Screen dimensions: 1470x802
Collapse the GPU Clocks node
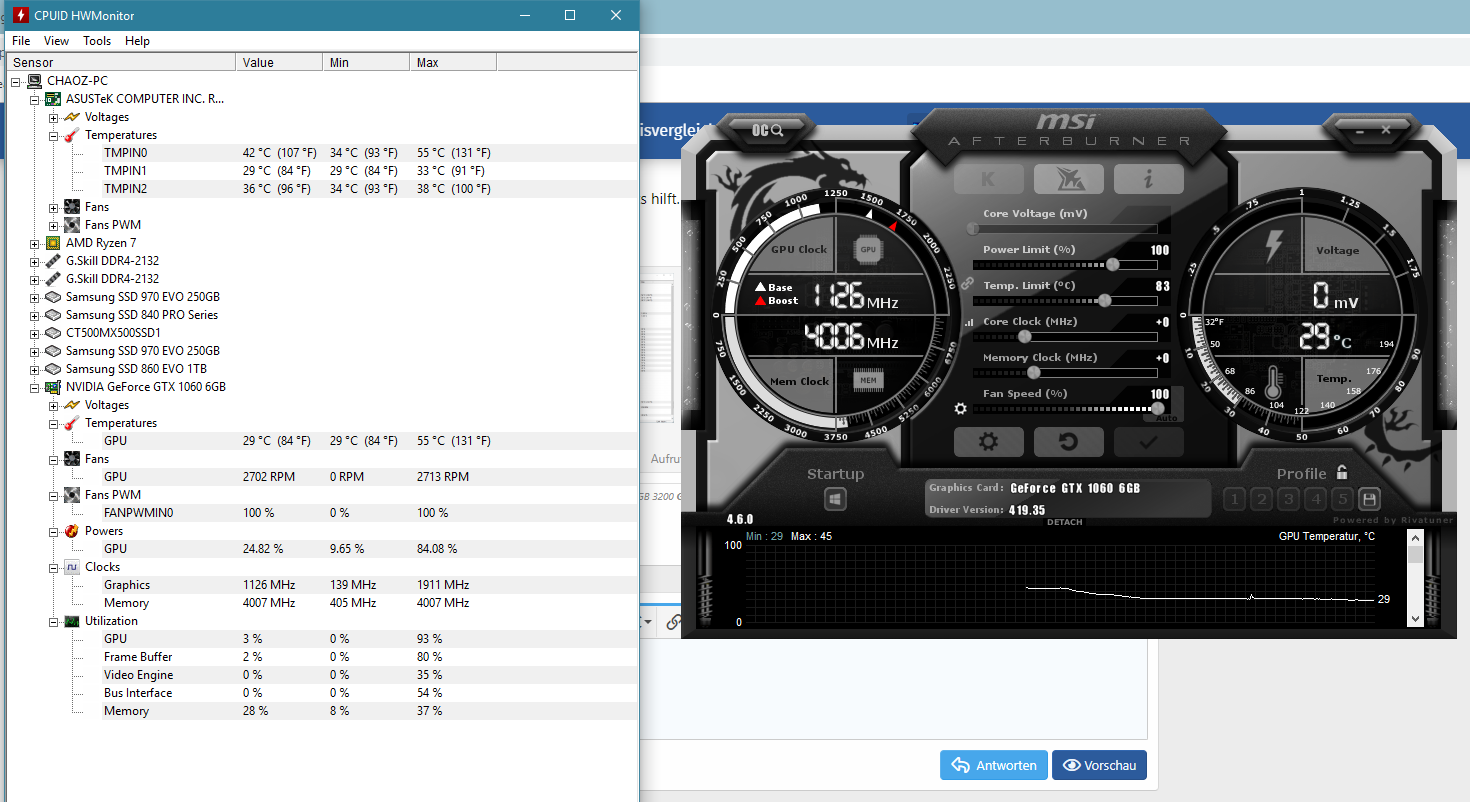point(53,567)
